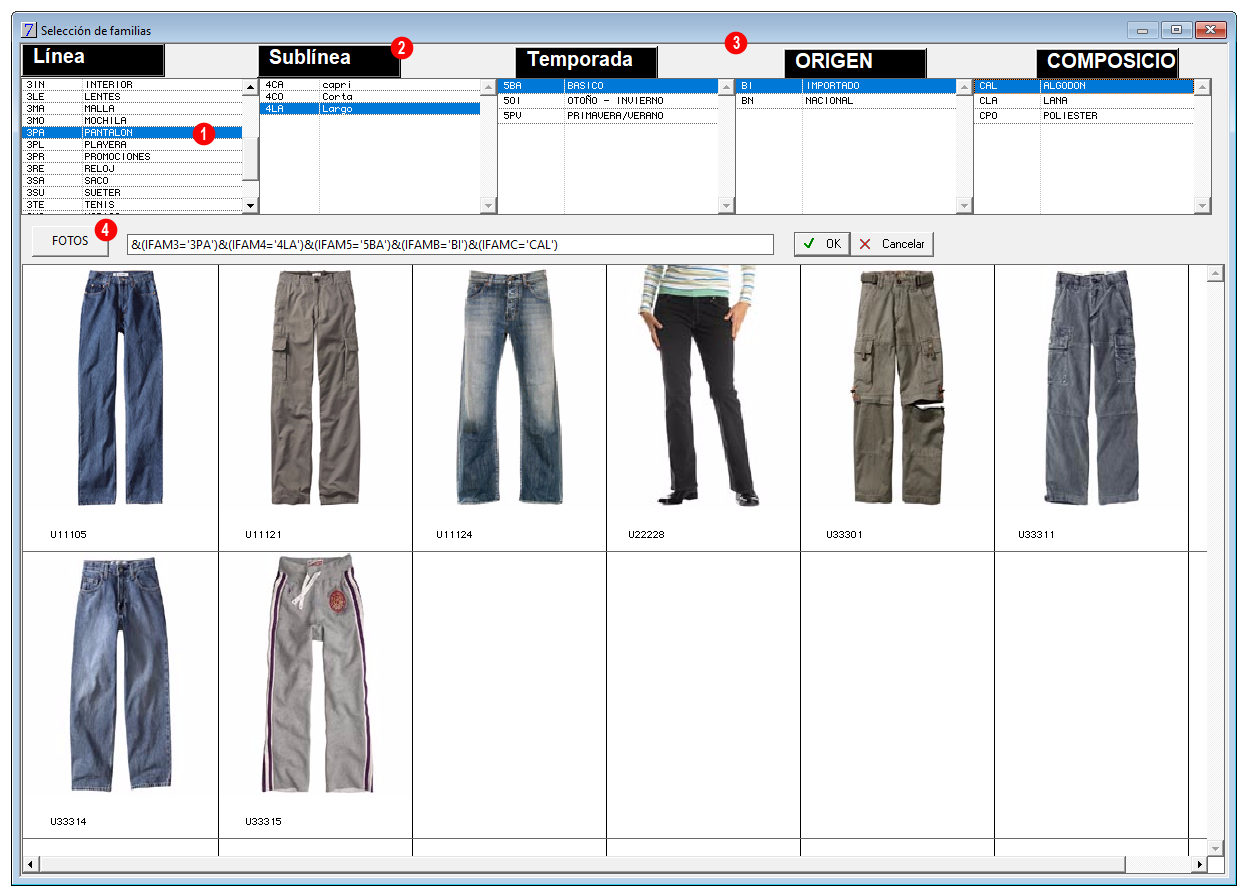Select the Línea header
Viewport: 1244px width, 894px height.
click(x=92, y=60)
